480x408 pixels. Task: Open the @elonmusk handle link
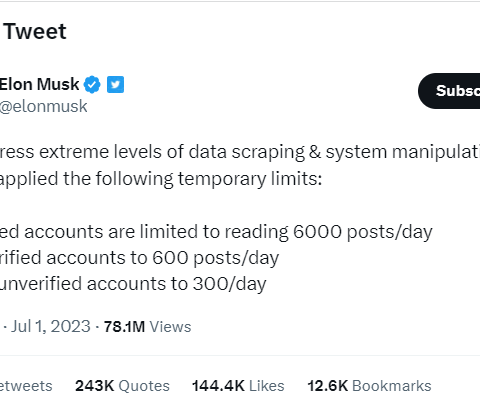click(x=43, y=107)
